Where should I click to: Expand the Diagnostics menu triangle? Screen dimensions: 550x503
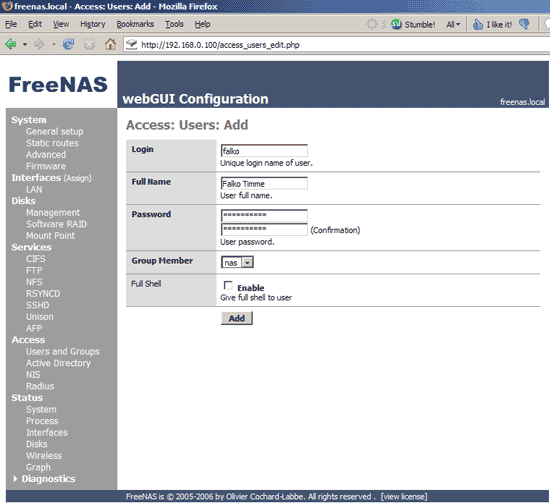(15, 479)
